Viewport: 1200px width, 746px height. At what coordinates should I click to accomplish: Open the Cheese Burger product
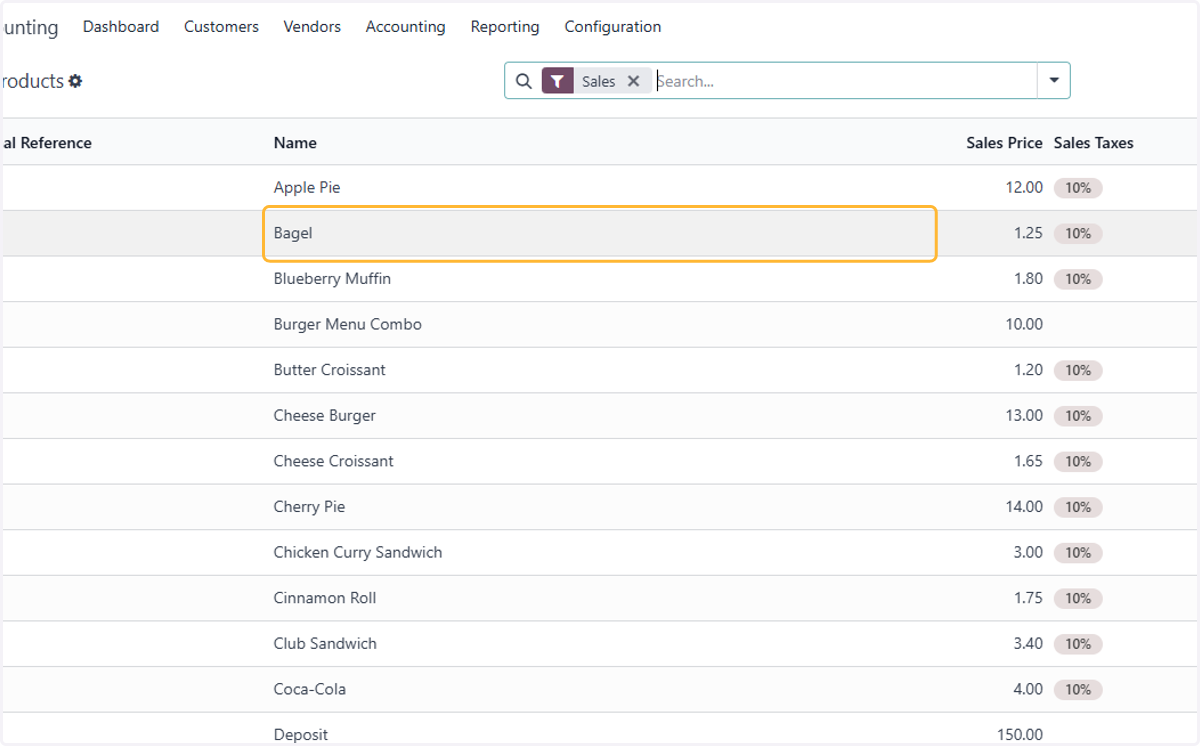coord(325,415)
